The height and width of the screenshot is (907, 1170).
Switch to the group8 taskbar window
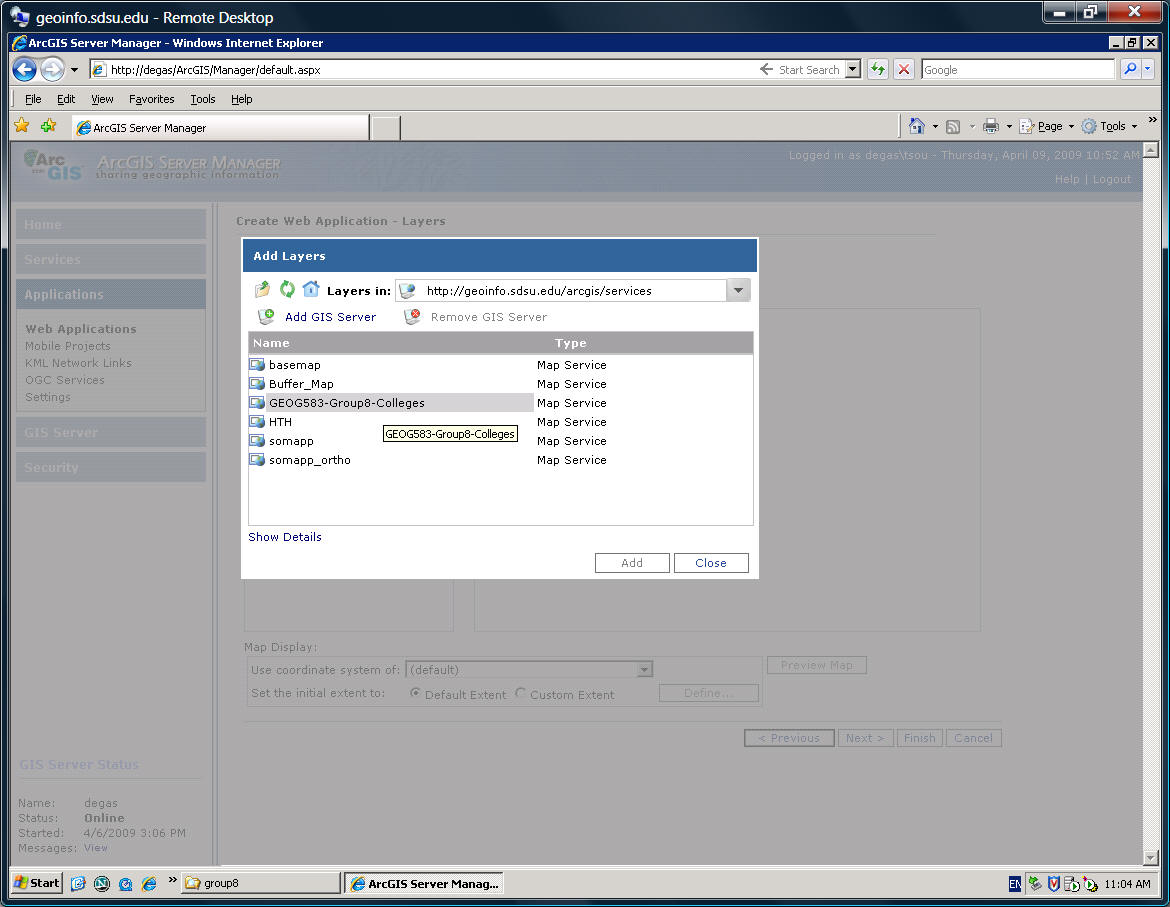point(260,883)
